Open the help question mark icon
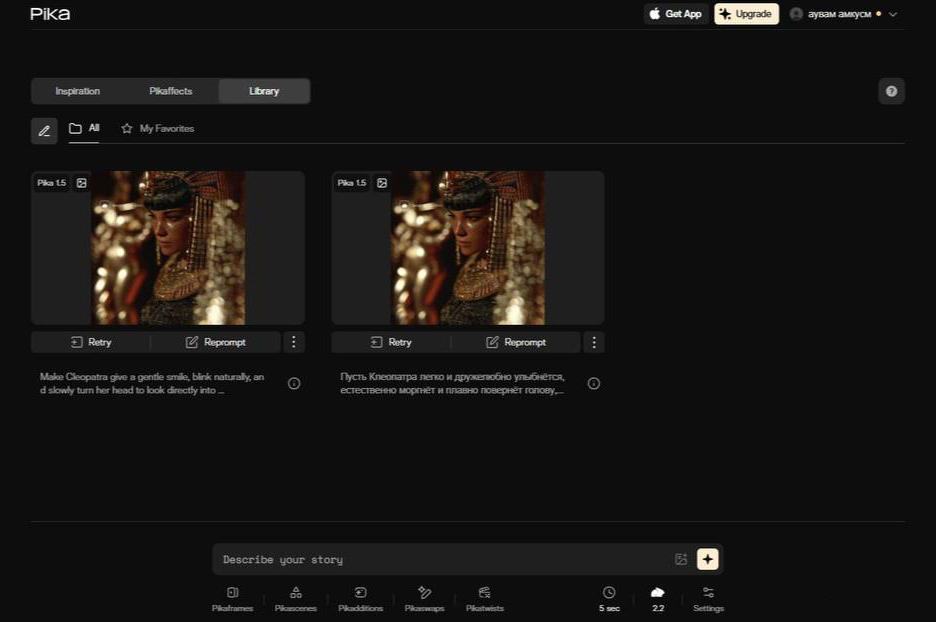 pyautogui.click(x=891, y=91)
